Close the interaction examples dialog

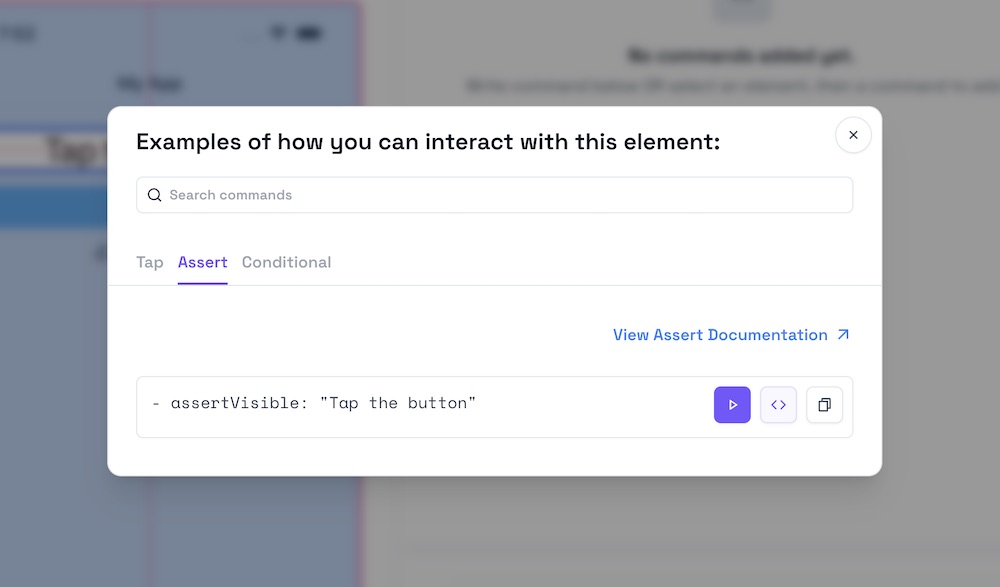(x=853, y=135)
